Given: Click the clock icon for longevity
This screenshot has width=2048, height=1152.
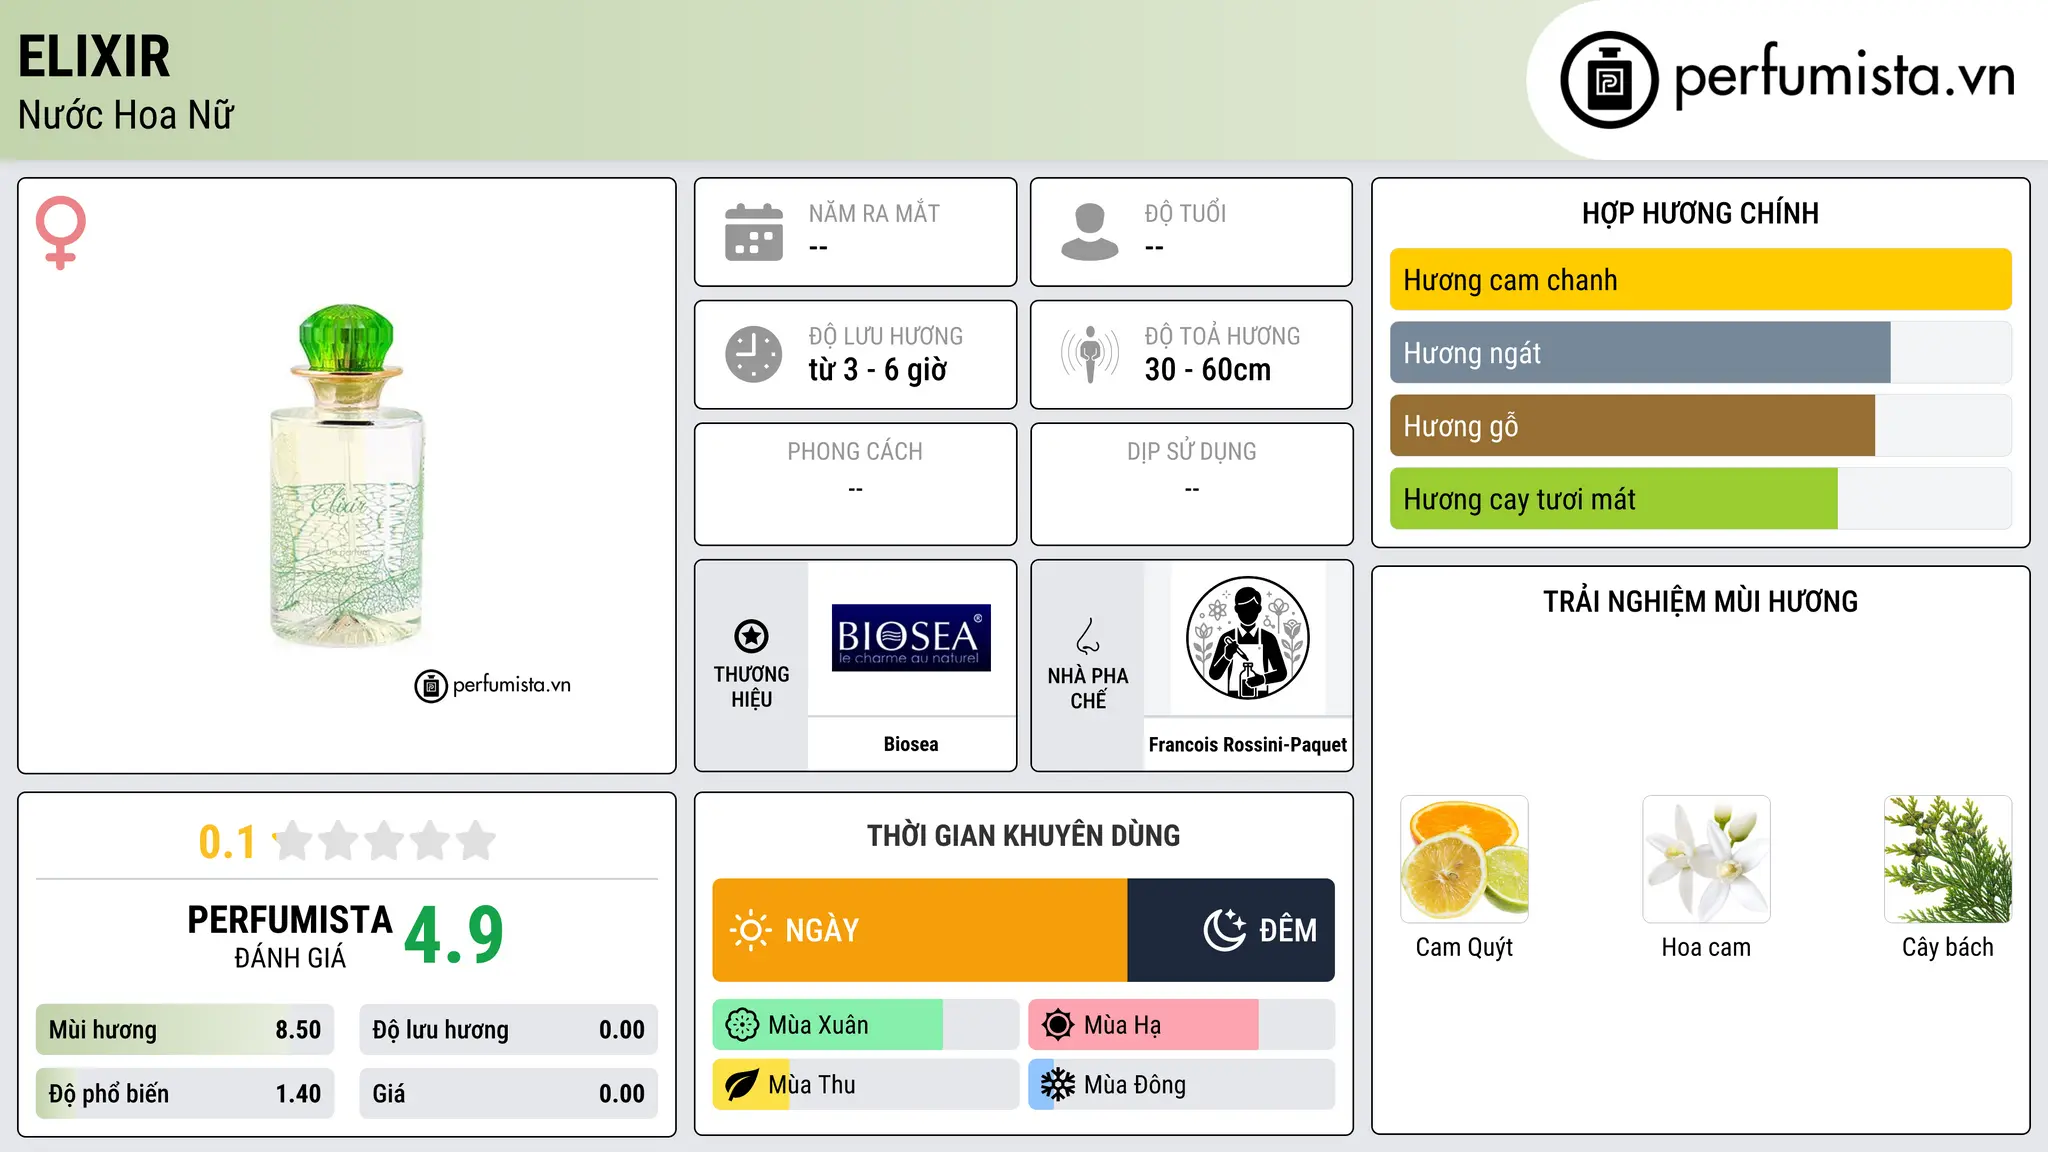Looking at the screenshot, I should [x=754, y=354].
